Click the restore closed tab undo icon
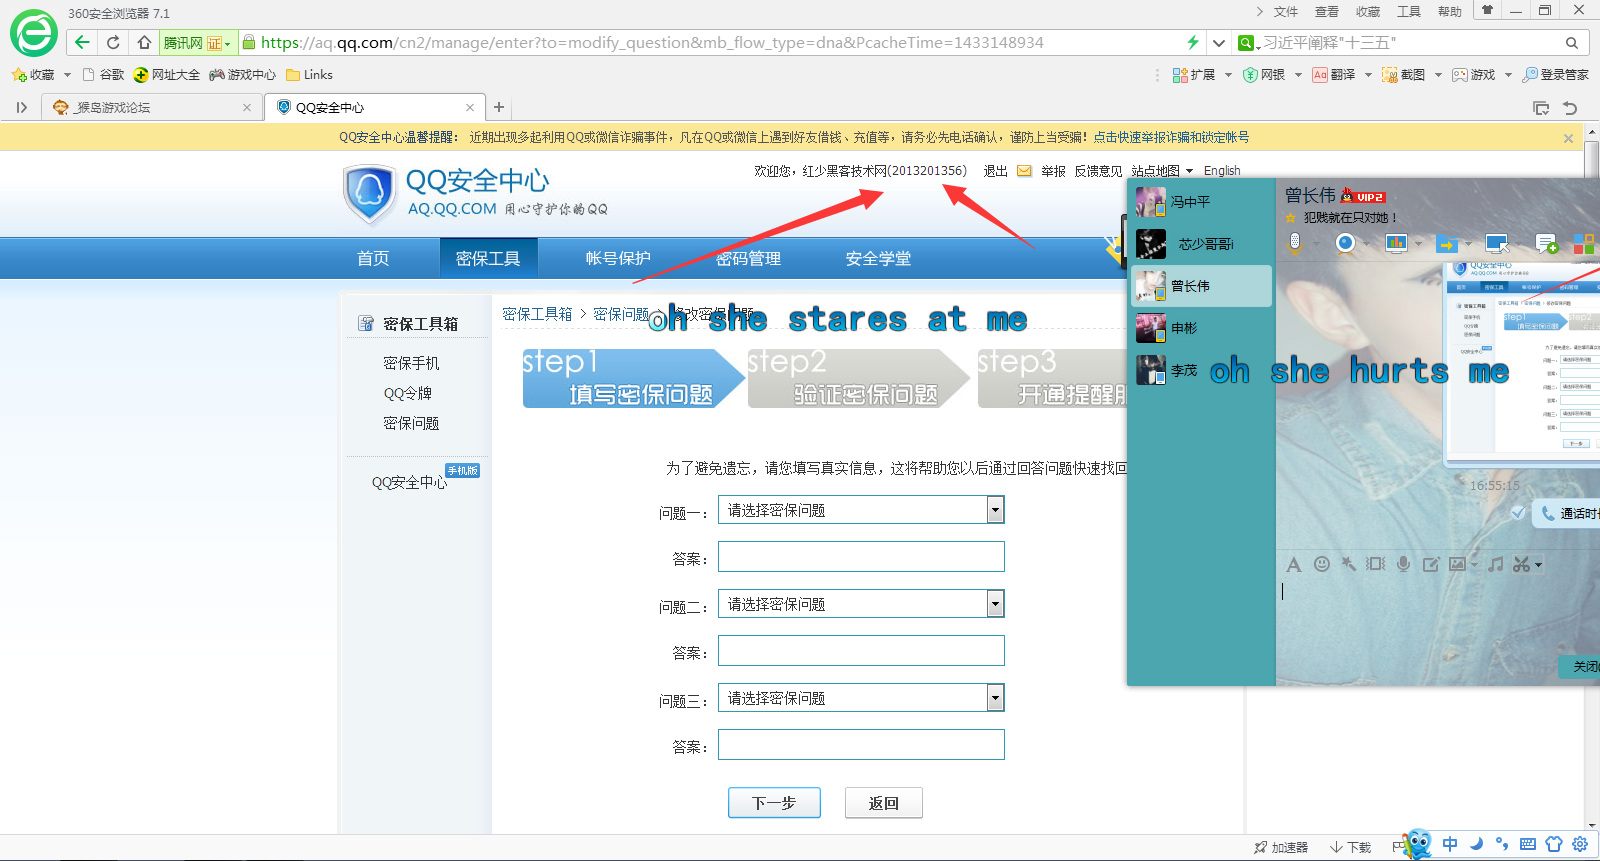 coord(1570,108)
